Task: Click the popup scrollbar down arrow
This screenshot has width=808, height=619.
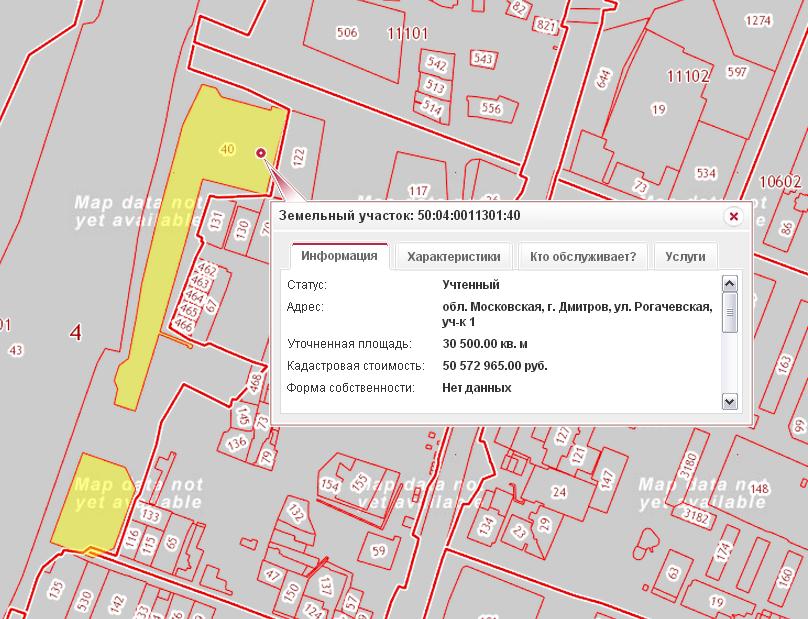Action: [x=729, y=401]
